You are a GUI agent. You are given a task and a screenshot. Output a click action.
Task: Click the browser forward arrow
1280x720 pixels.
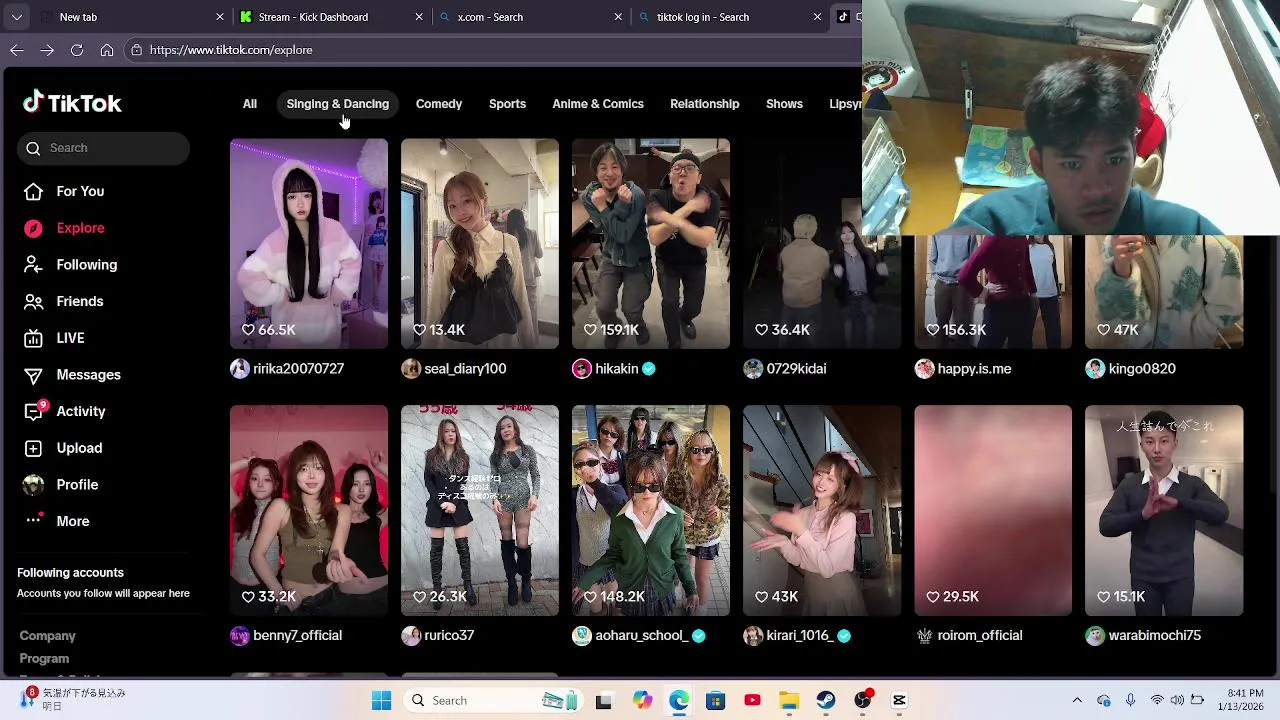47,50
